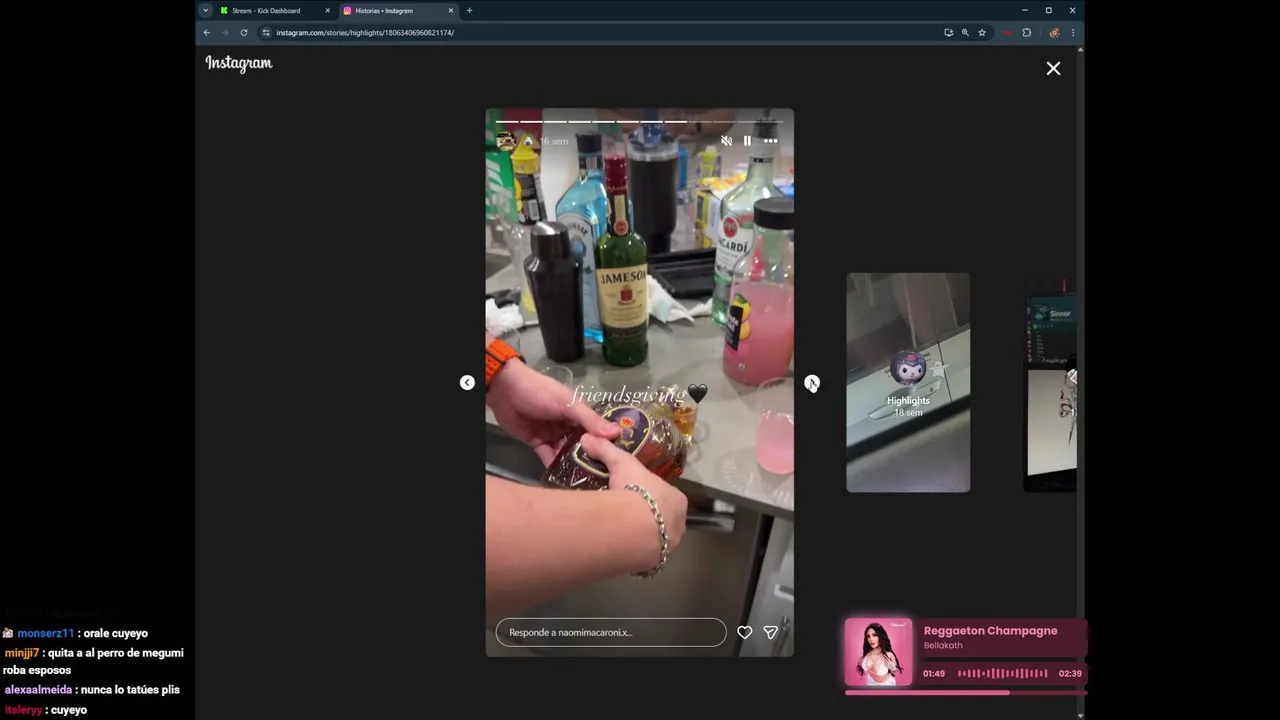View site information icon in address bar

pos(266,33)
